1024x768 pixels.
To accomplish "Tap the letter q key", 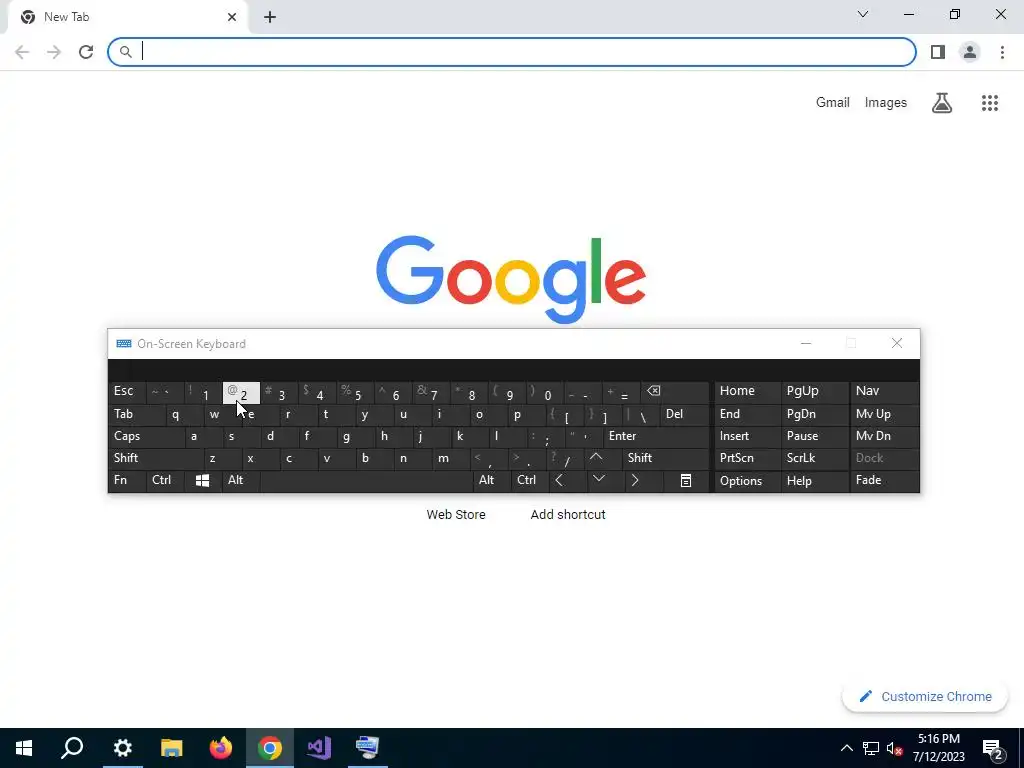I will tap(185, 415).
